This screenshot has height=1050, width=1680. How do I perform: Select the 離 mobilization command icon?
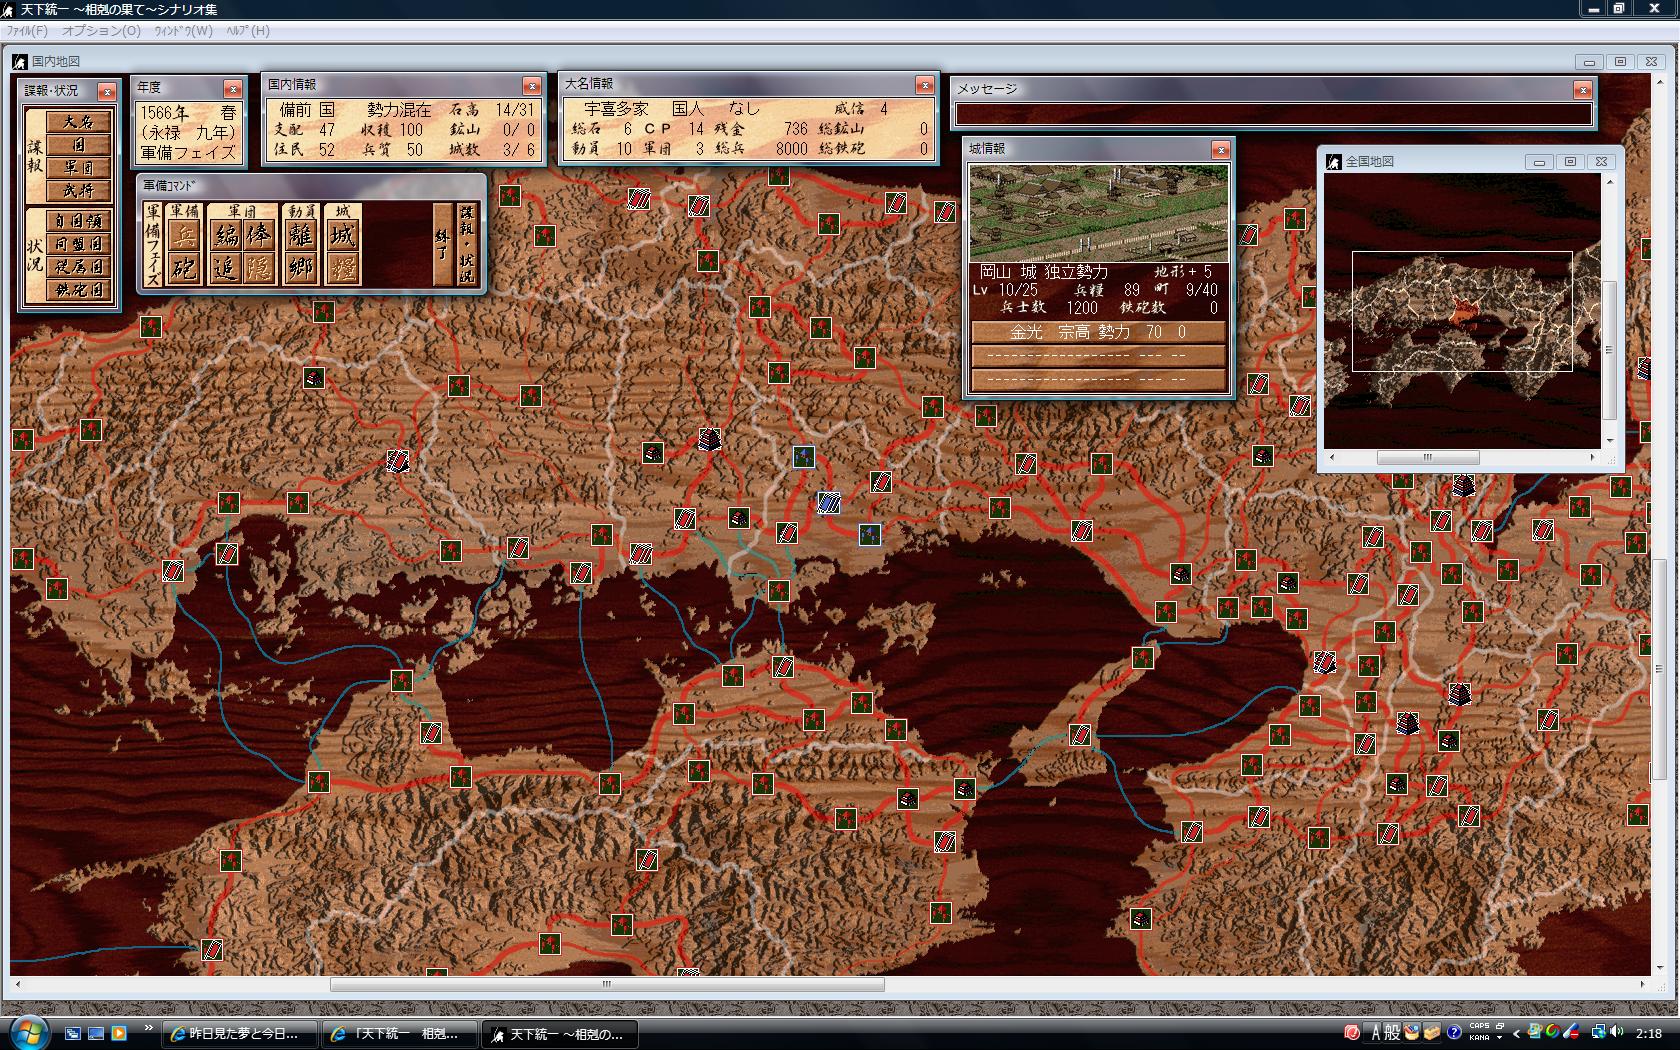pos(301,236)
